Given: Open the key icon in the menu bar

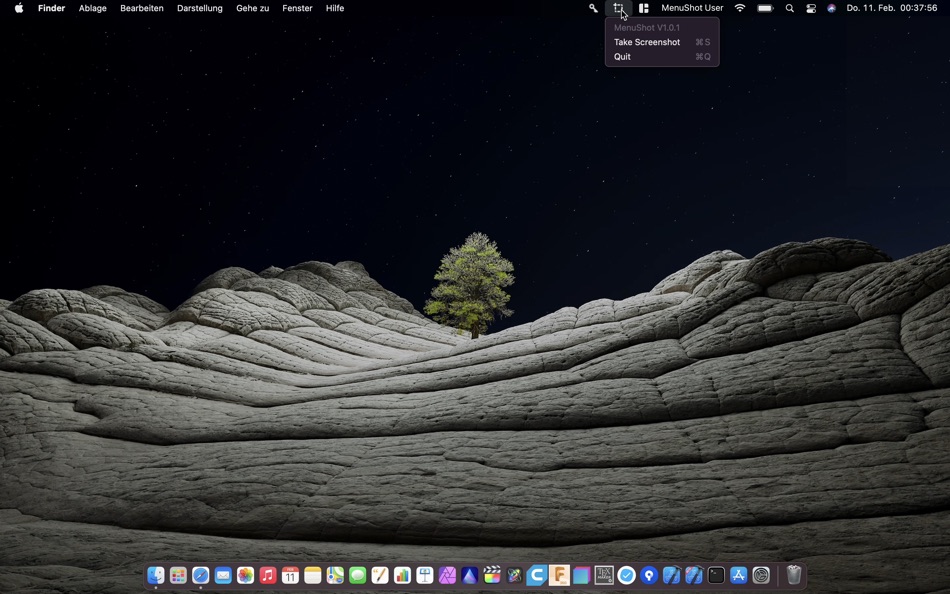Looking at the screenshot, I should coord(593,8).
